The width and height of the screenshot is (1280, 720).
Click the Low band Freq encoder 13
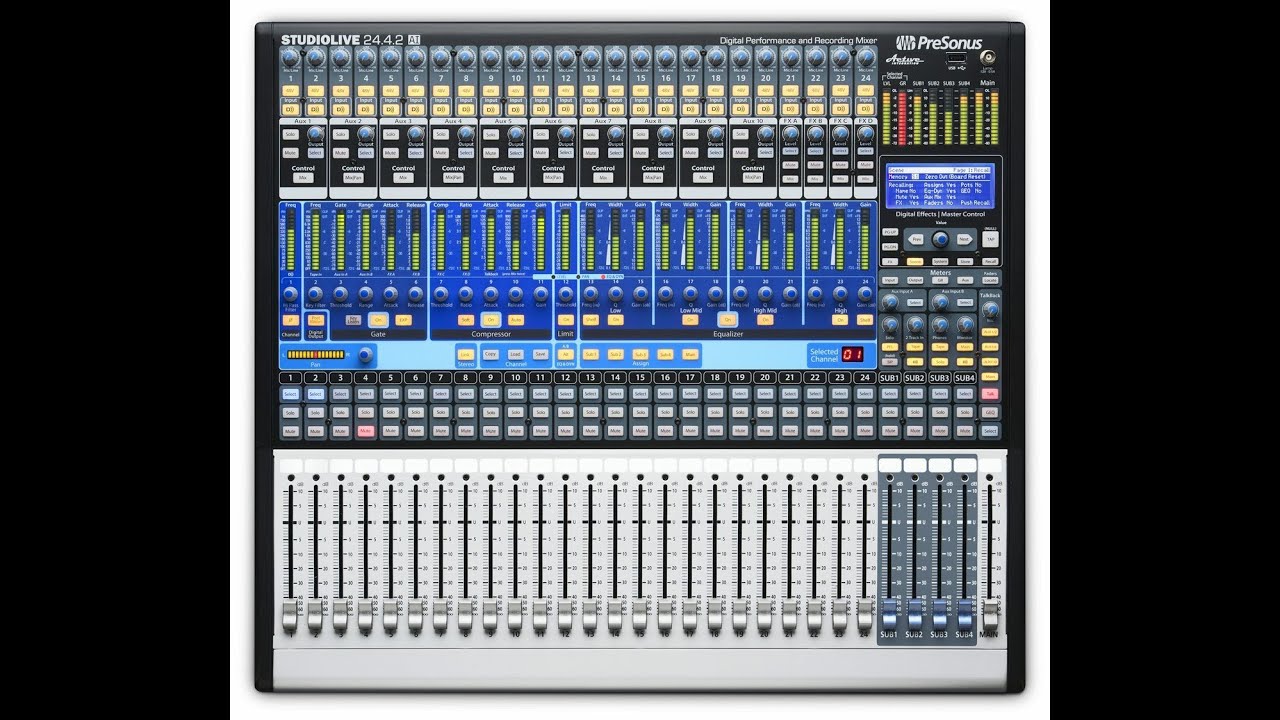pos(590,295)
